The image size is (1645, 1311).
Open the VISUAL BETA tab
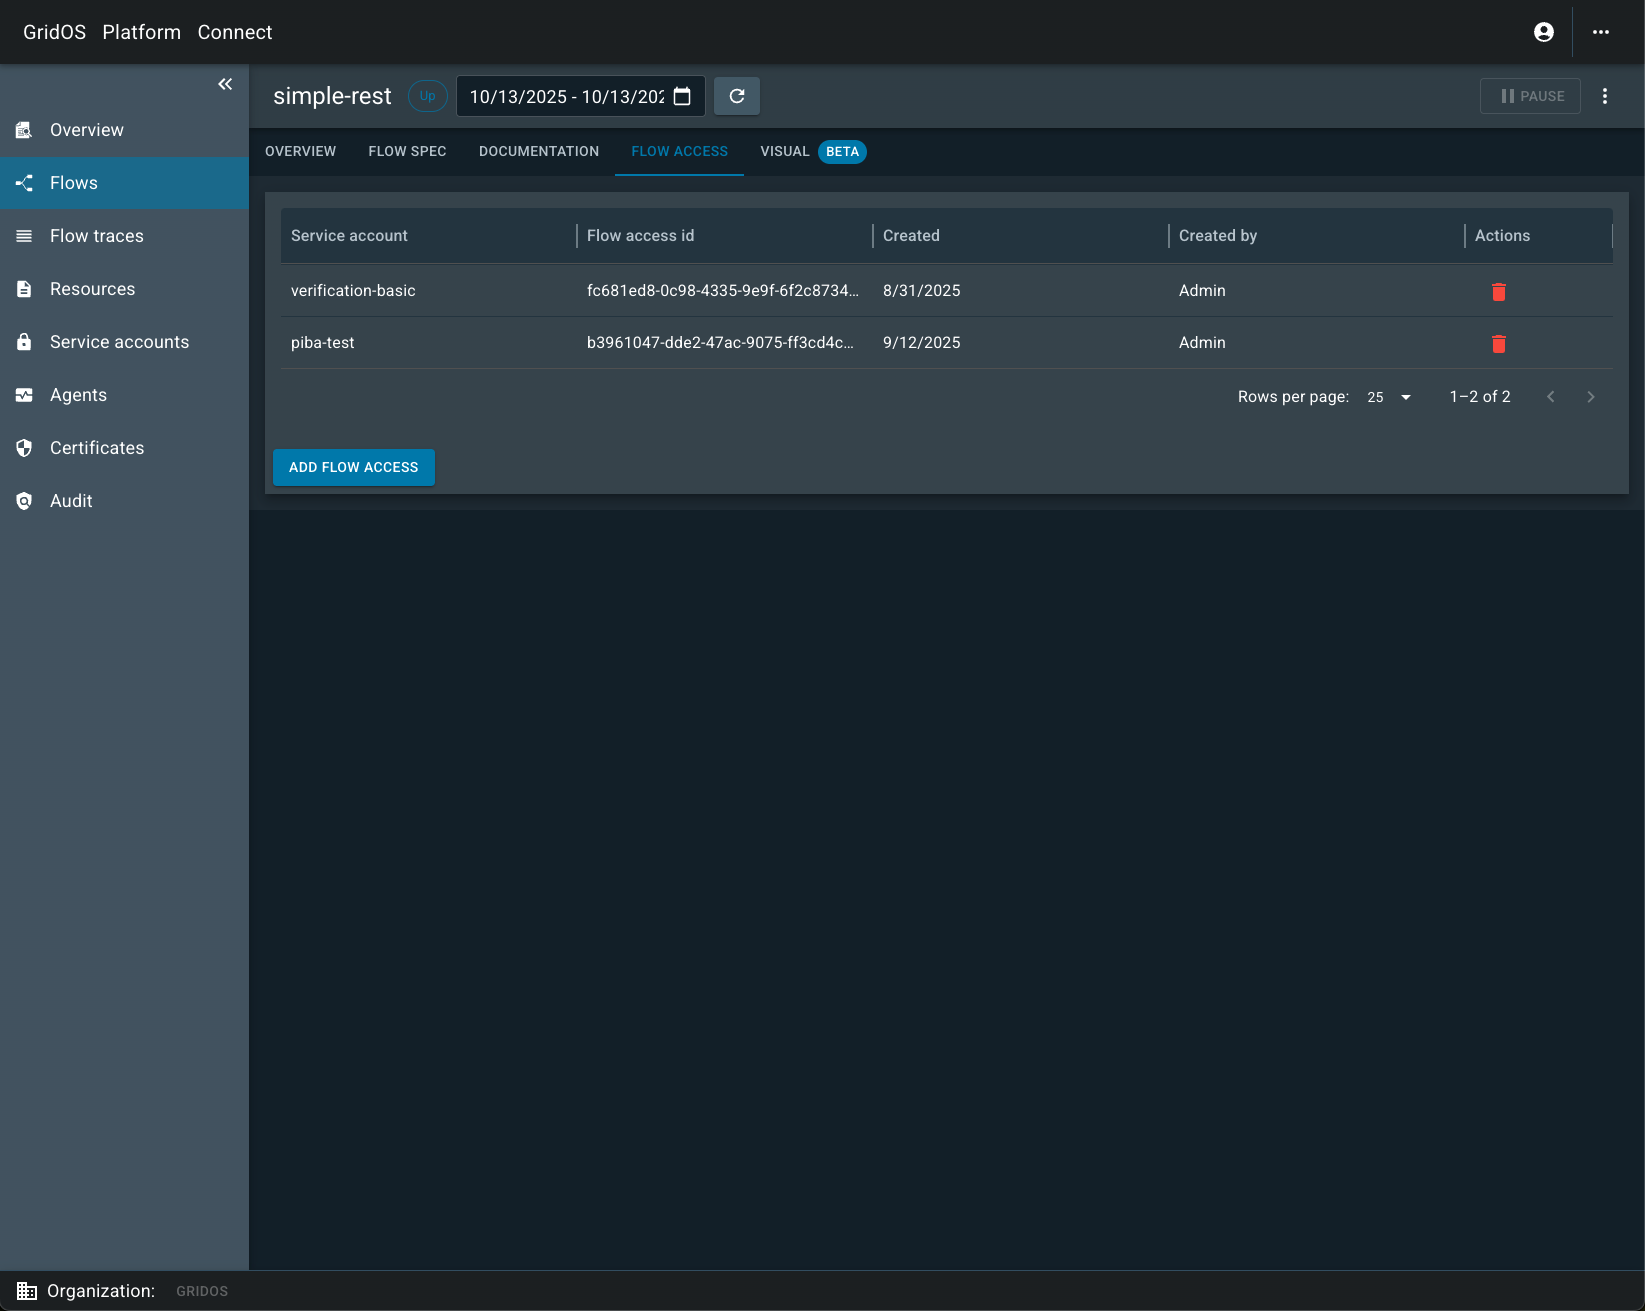(785, 151)
